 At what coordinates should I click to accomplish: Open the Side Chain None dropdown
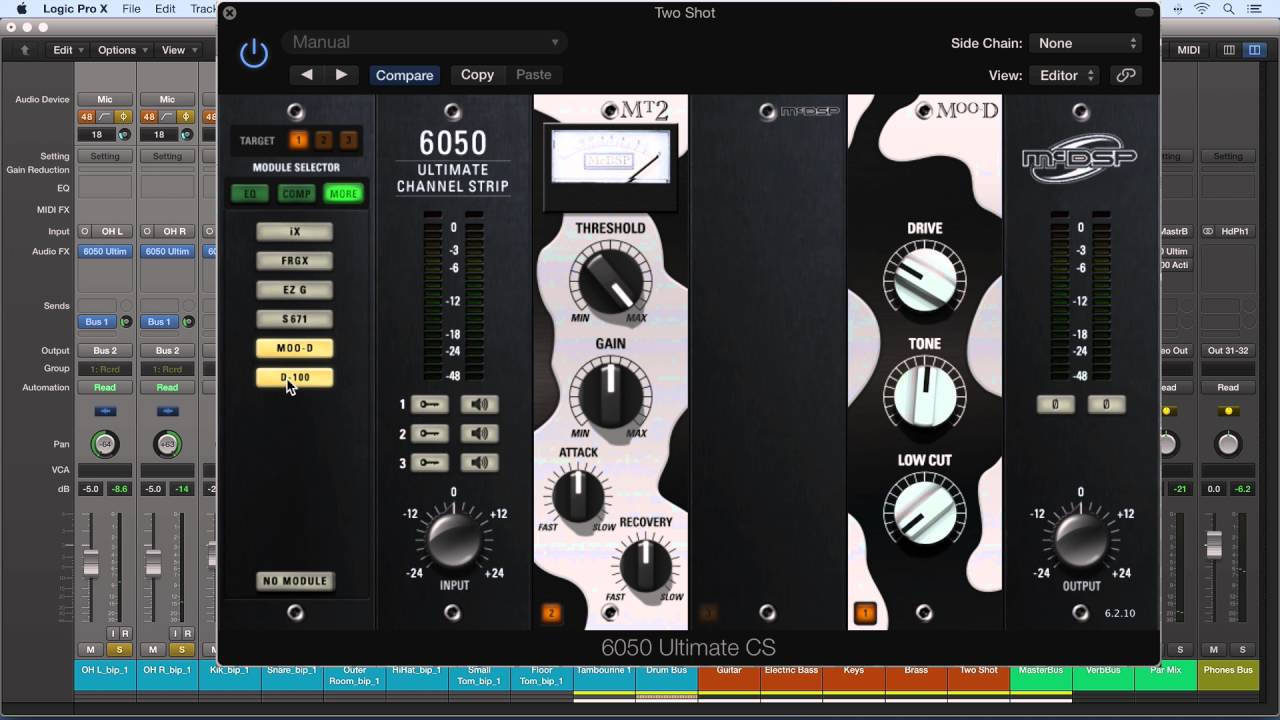pyautogui.click(x=1085, y=43)
